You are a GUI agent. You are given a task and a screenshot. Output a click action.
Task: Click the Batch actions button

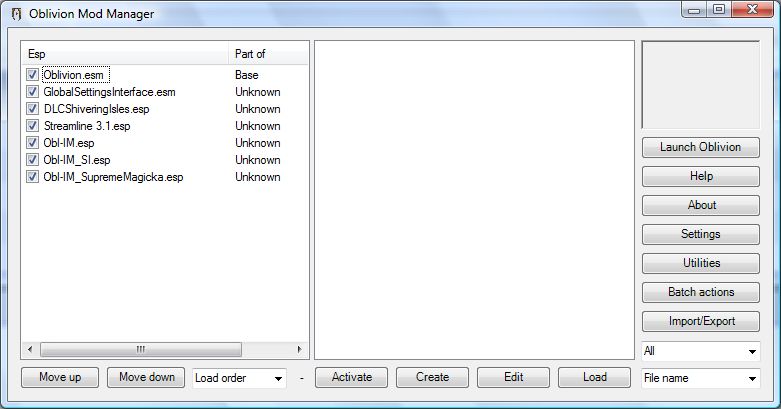pos(700,292)
